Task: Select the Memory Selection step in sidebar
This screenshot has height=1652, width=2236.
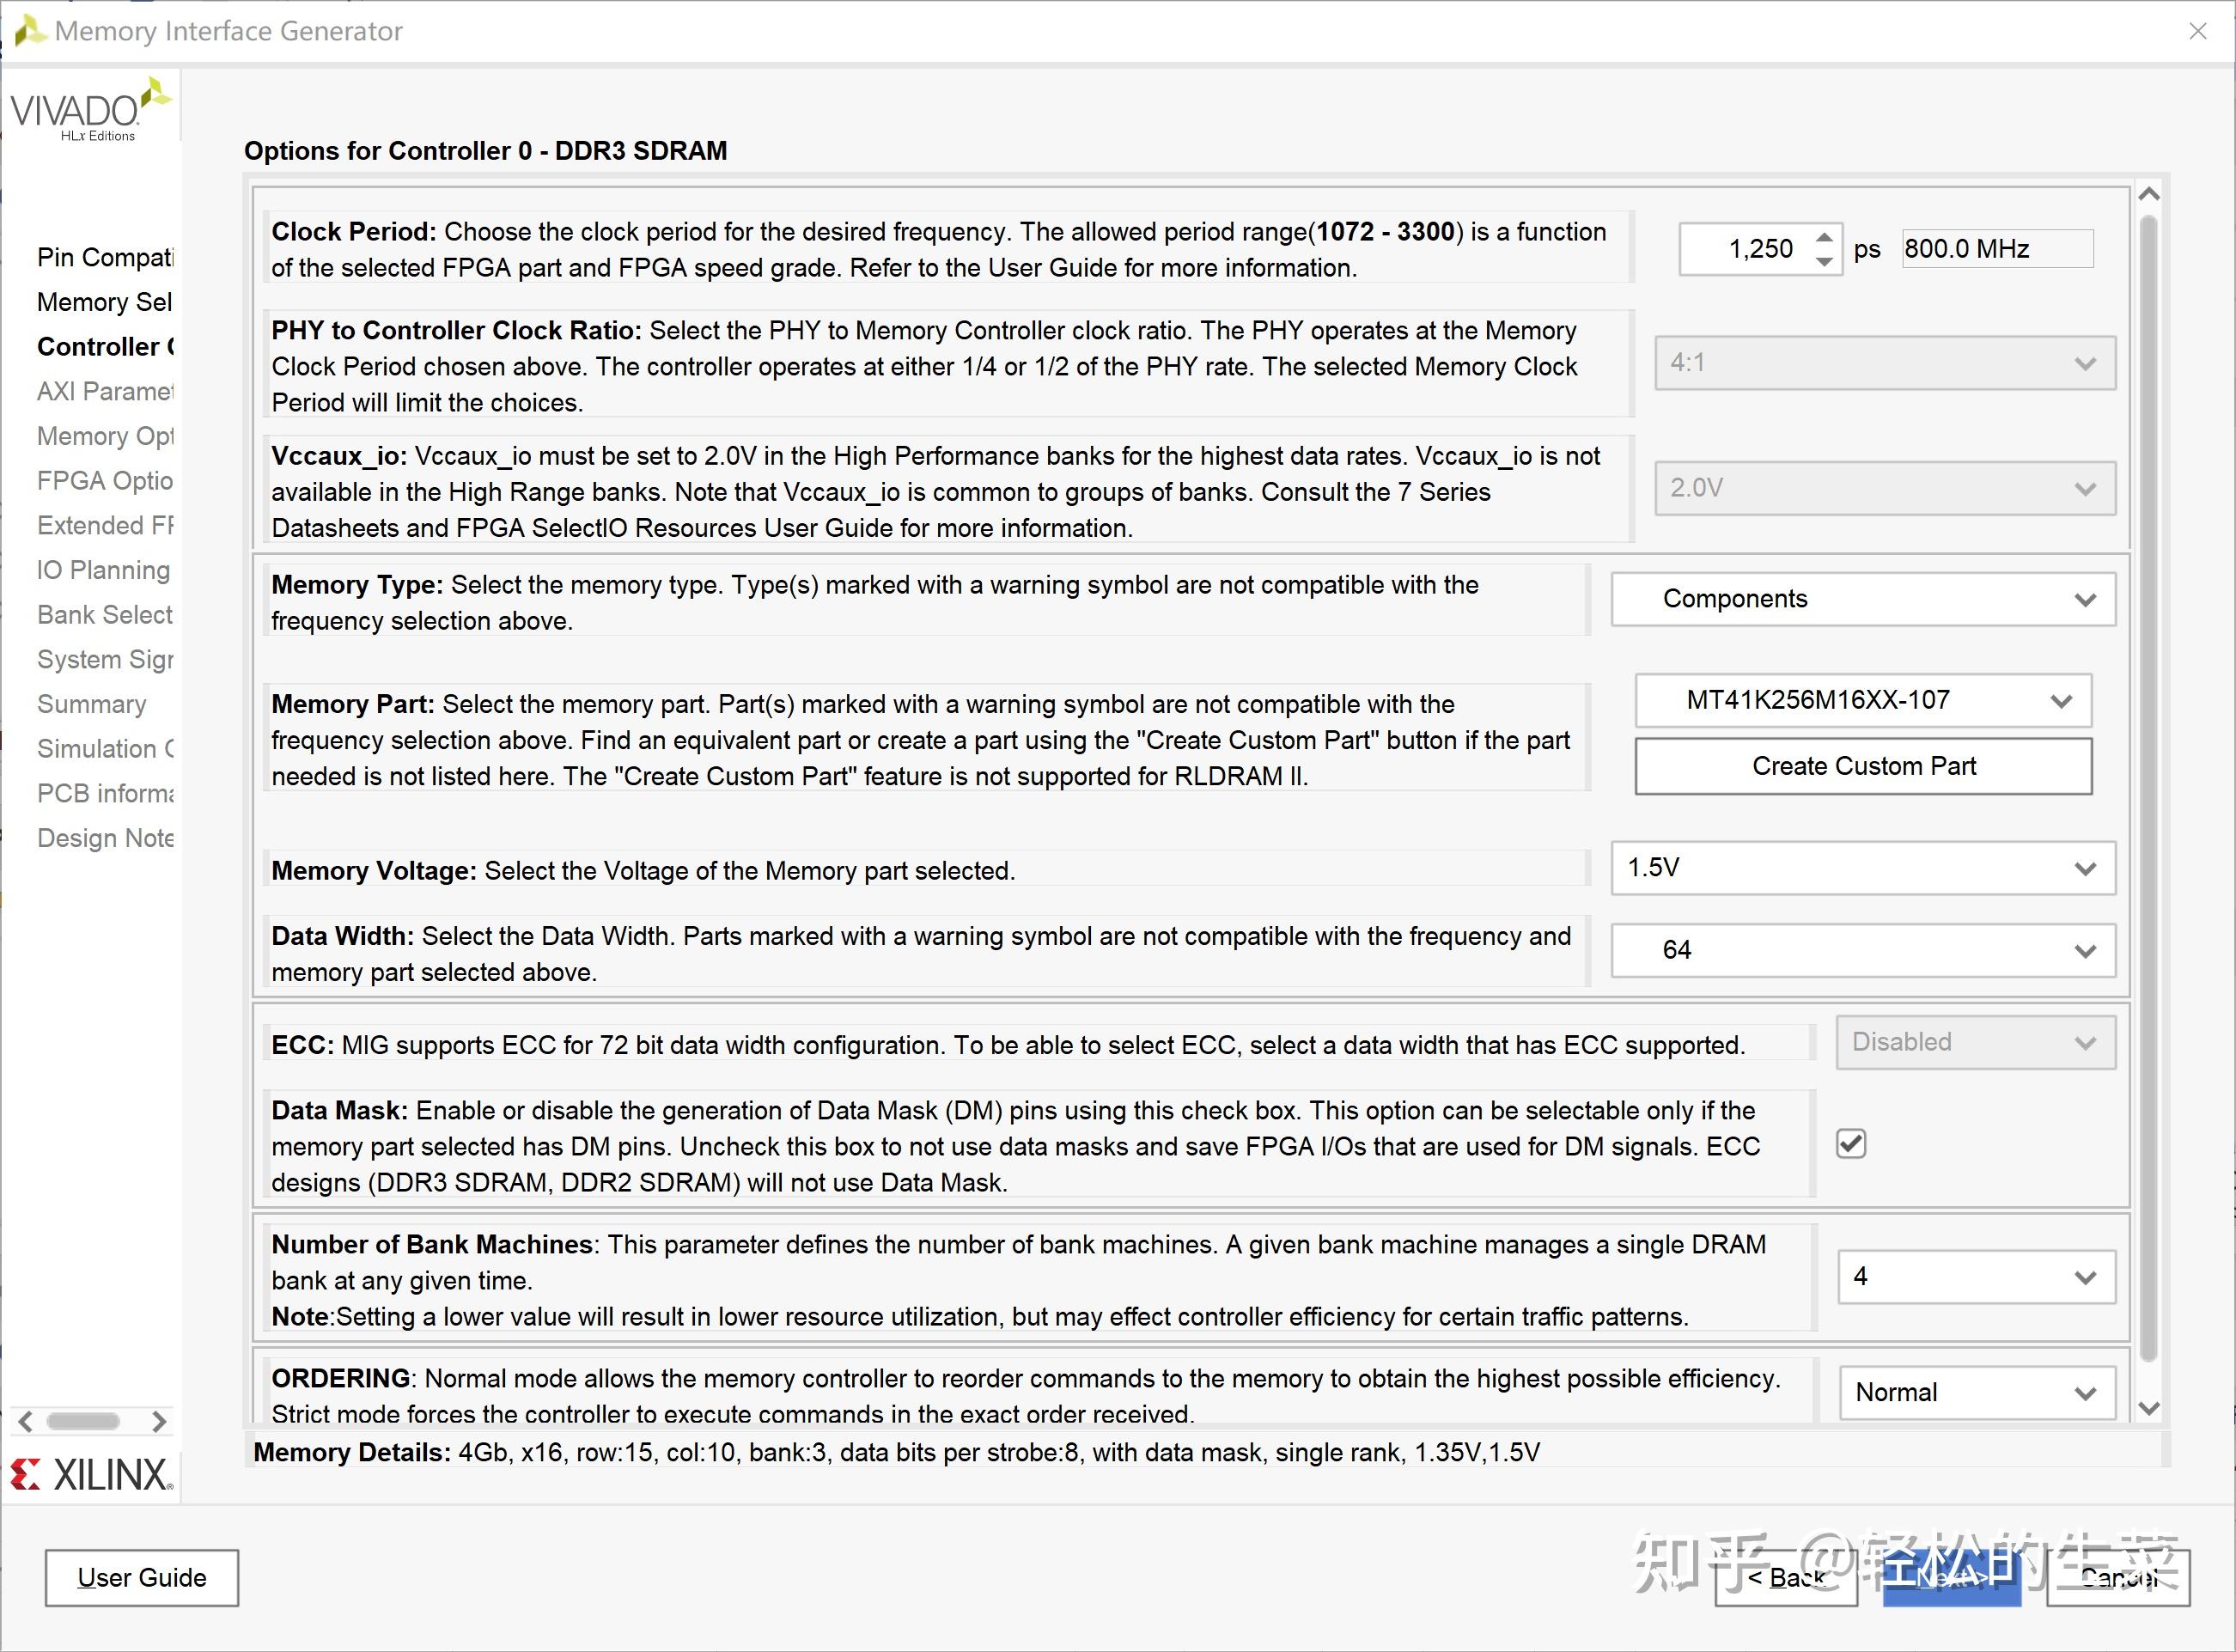Action: pyautogui.click(x=105, y=302)
